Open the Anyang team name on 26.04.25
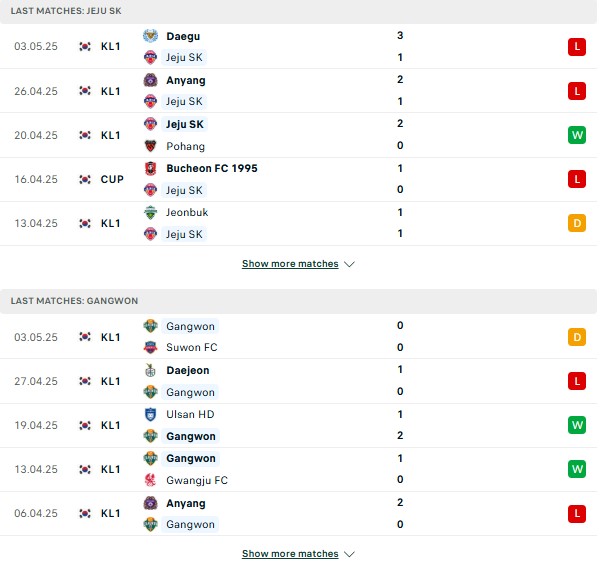The height and width of the screenshot is (572, 601). (x=186, y=81)
